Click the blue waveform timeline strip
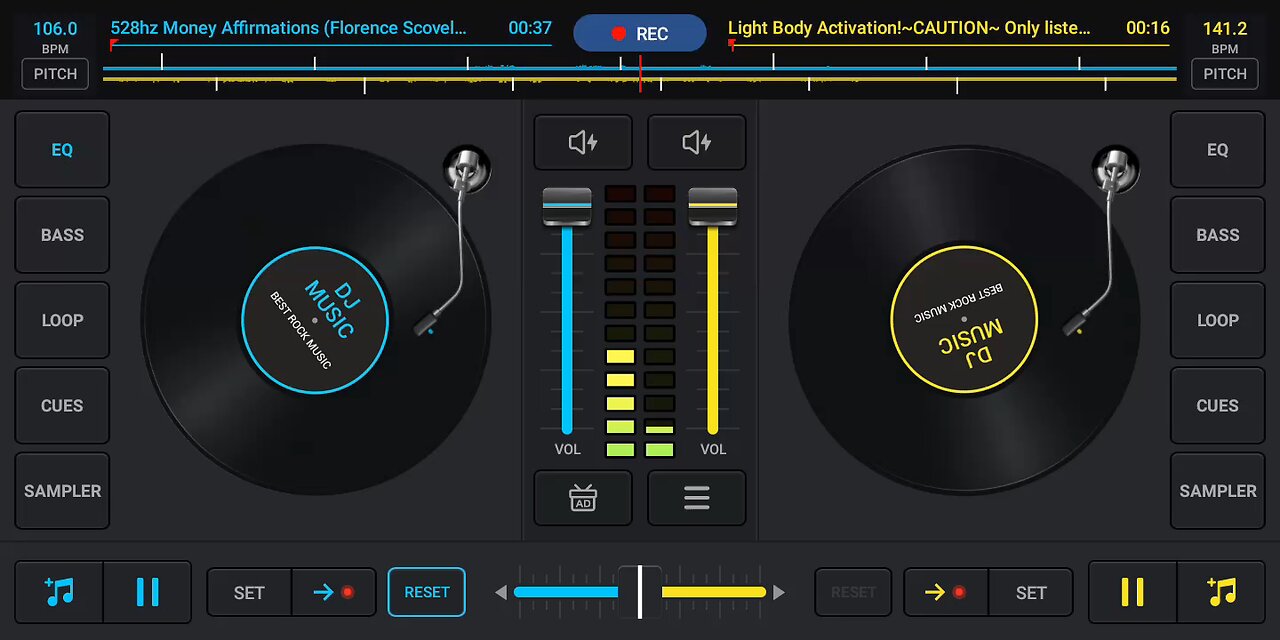Image resolution: width=1280 pixels, height=640 pixels. (640, 69)
